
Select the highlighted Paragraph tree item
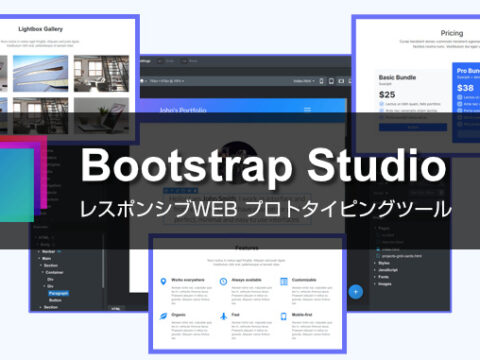pyautogui.click(x=58, y=293)
